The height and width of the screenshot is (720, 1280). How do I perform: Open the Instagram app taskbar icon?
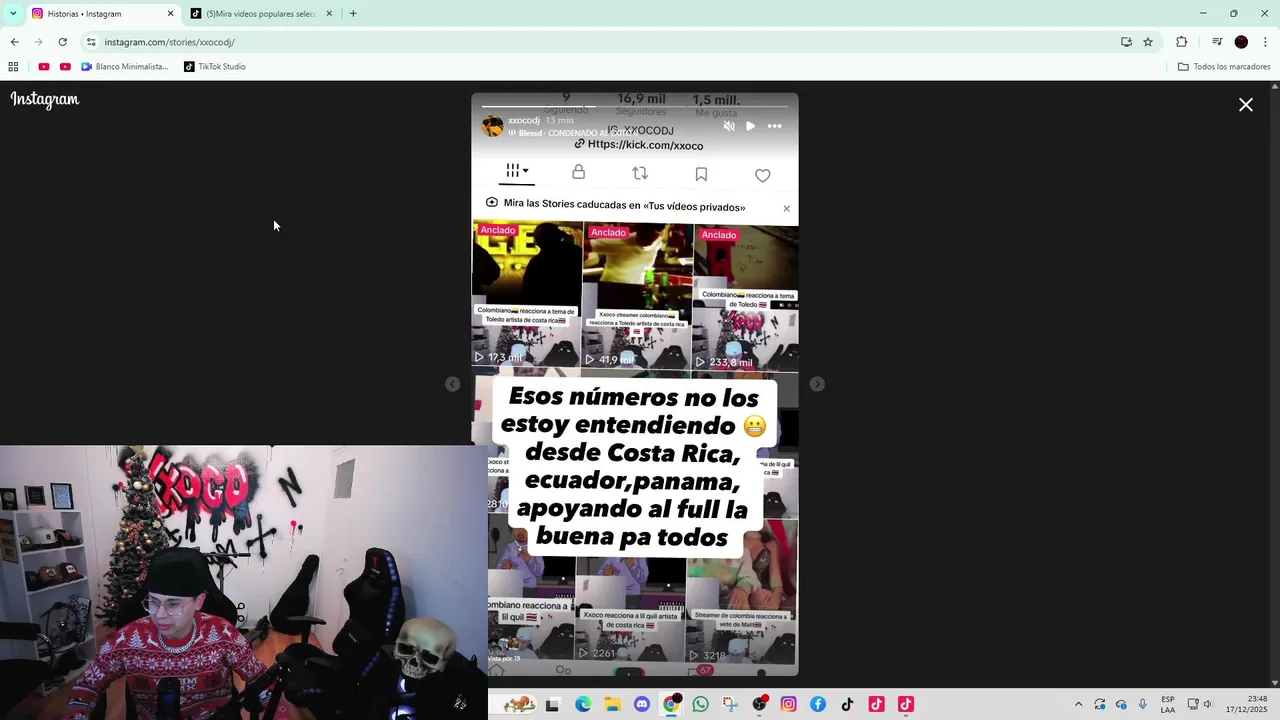coord(788,704)
